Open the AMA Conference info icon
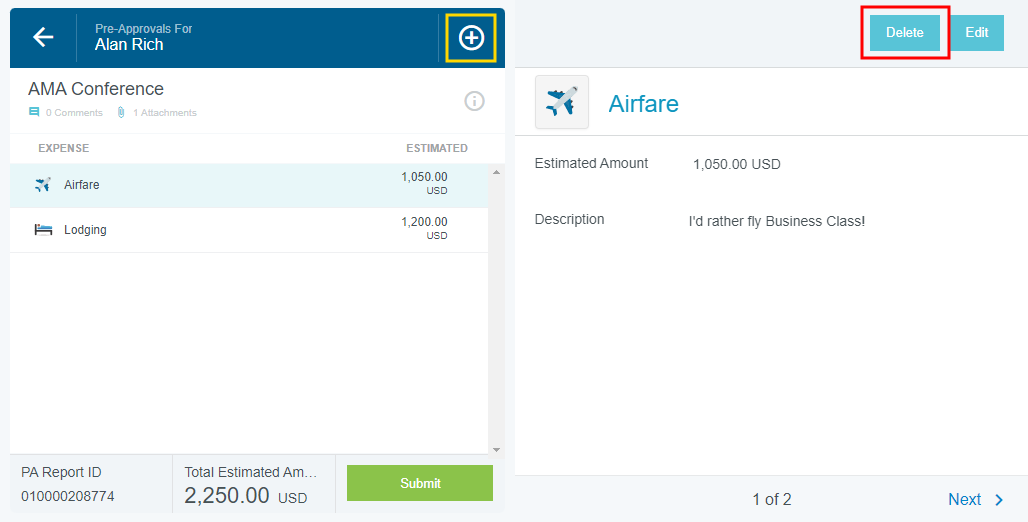 (474, 101)
